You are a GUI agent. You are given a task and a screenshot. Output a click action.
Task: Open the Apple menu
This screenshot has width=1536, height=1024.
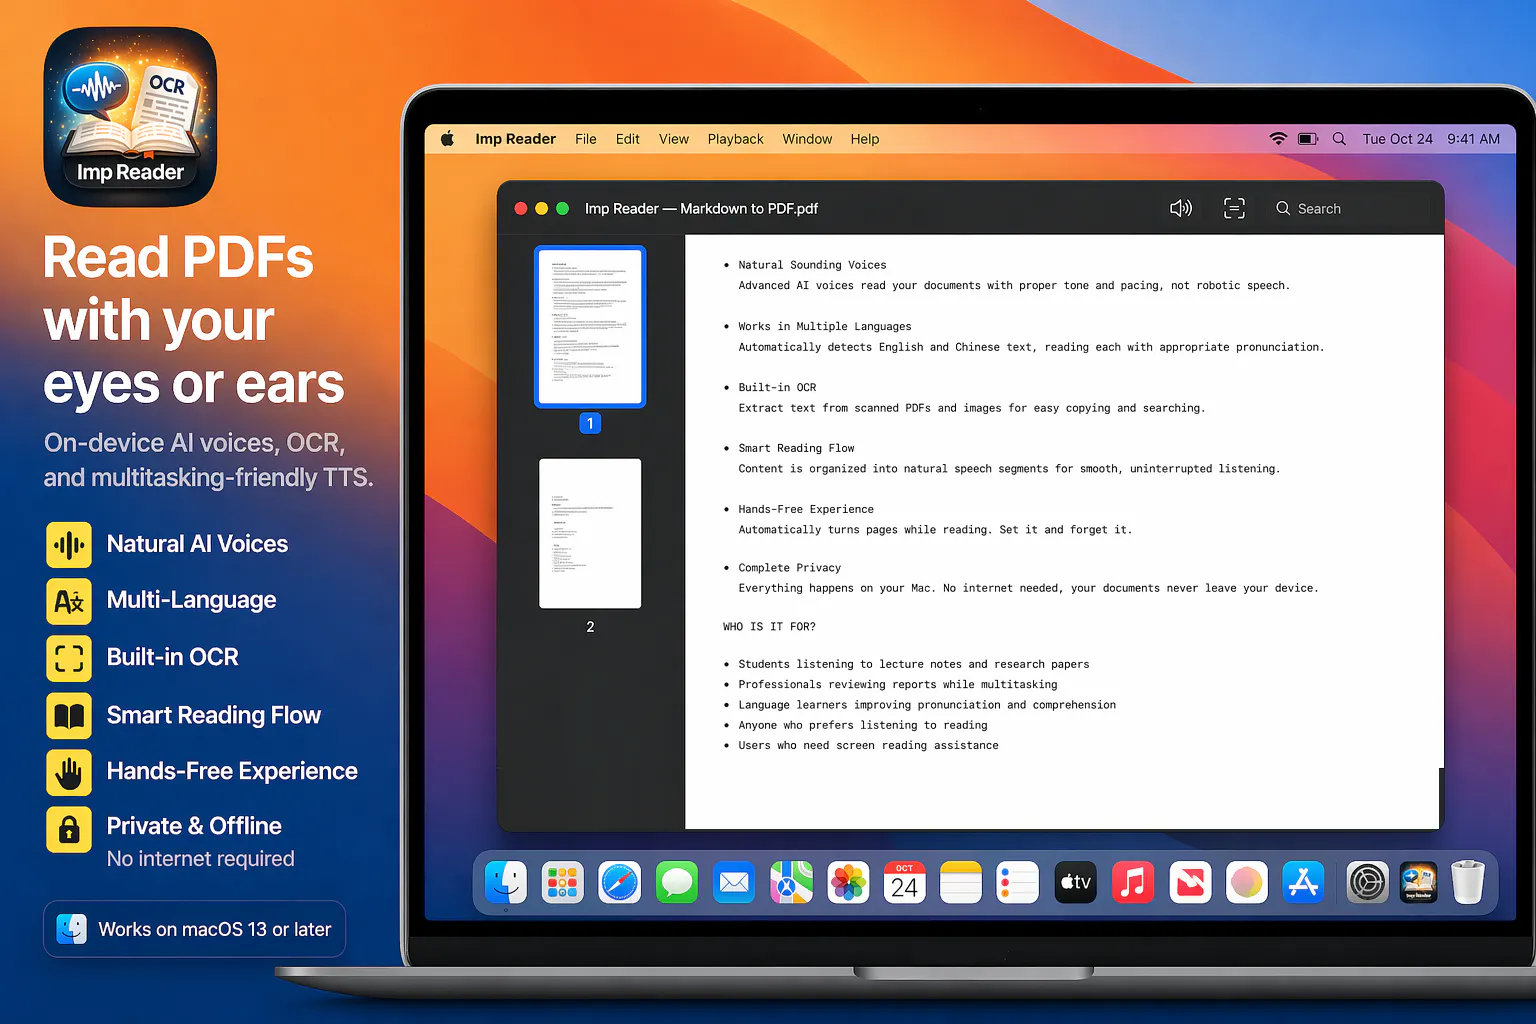[447, 139]
